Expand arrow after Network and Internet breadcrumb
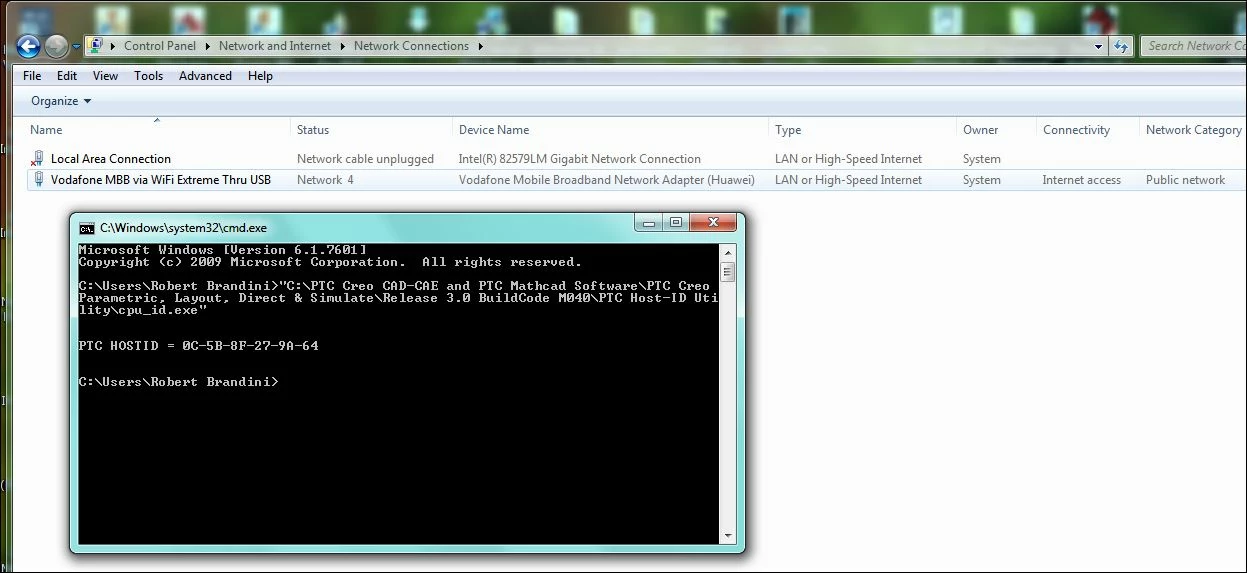Viewport: 1247px width, 573px height. [343, 46]
